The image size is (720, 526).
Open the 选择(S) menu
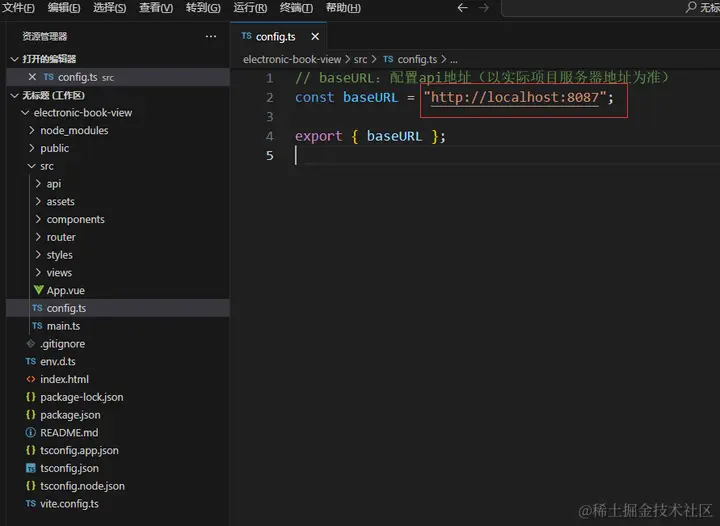tap(110, 8)
